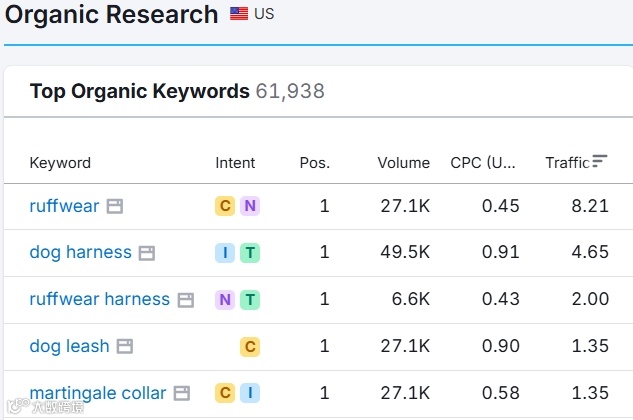Open SERP snapshot for dog leash
633x420 pixels.
coord(125,346)
